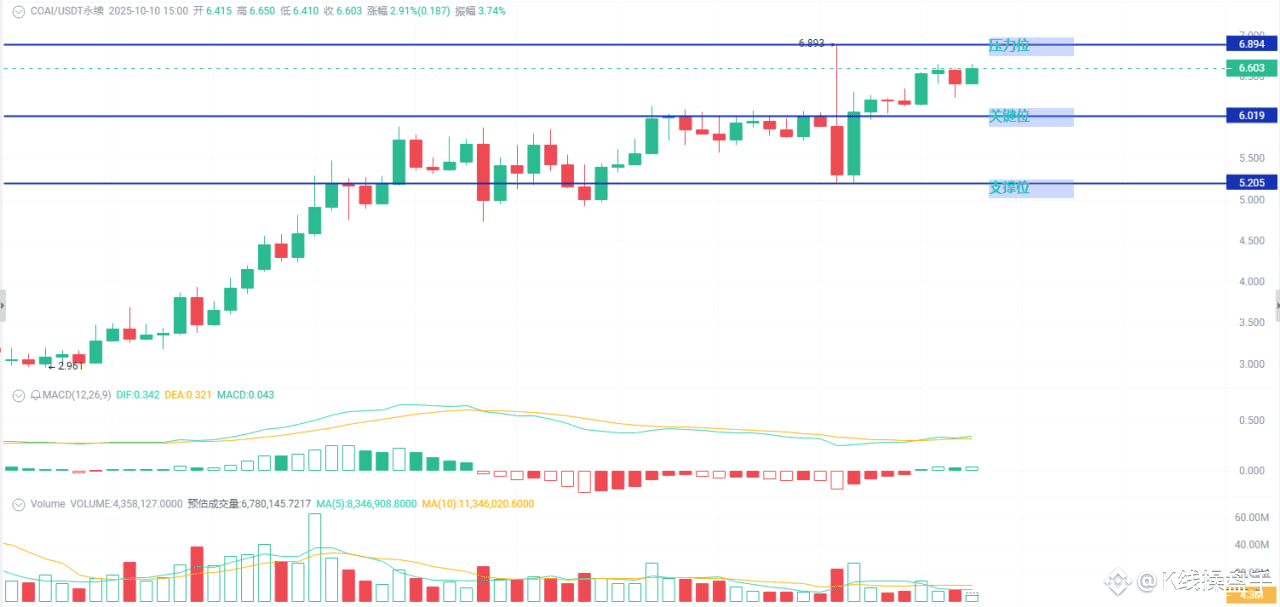Click the orange 4.3M volume axis tag

[1251, 595]
